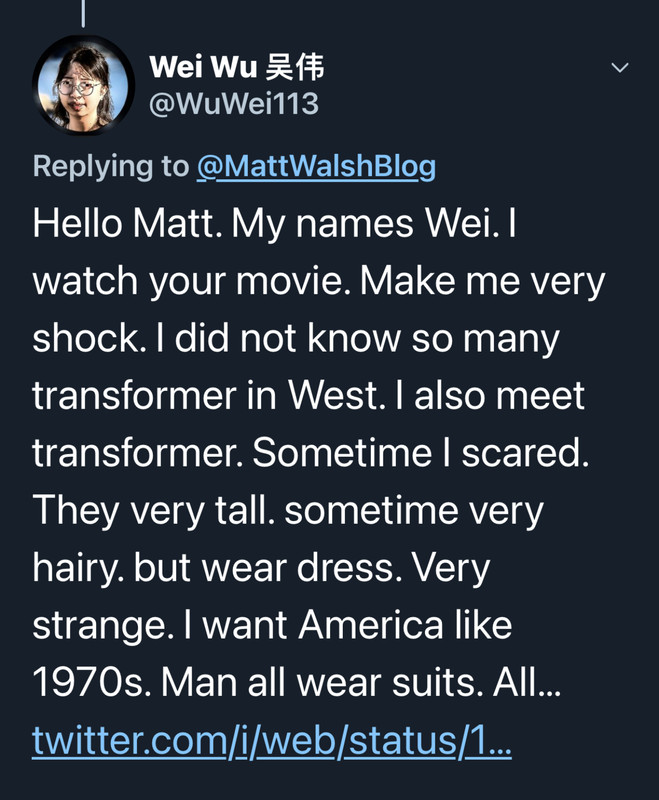Open the truncated twitter.com/i/web/status link
Image resolution: width=659 pixels, height=800 pixels.
pyautogui.click(x=271, y=741)
